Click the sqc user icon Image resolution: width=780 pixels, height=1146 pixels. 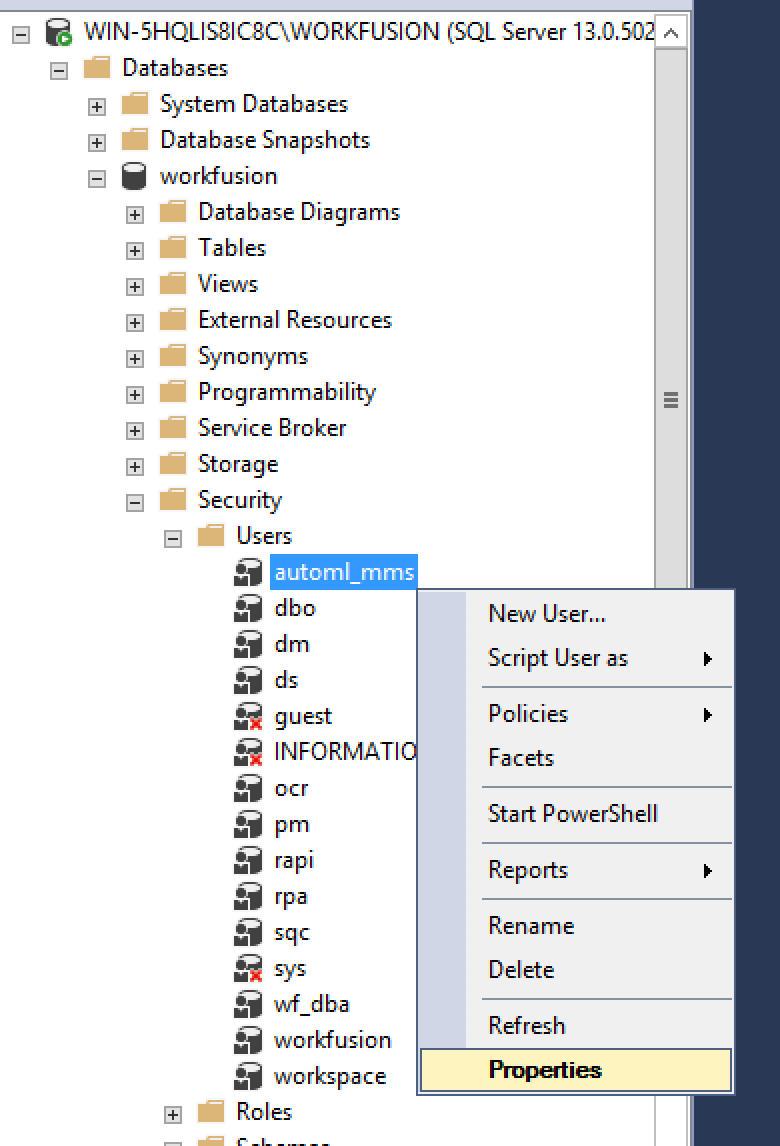pyautogui.click(x=249, y=933)
